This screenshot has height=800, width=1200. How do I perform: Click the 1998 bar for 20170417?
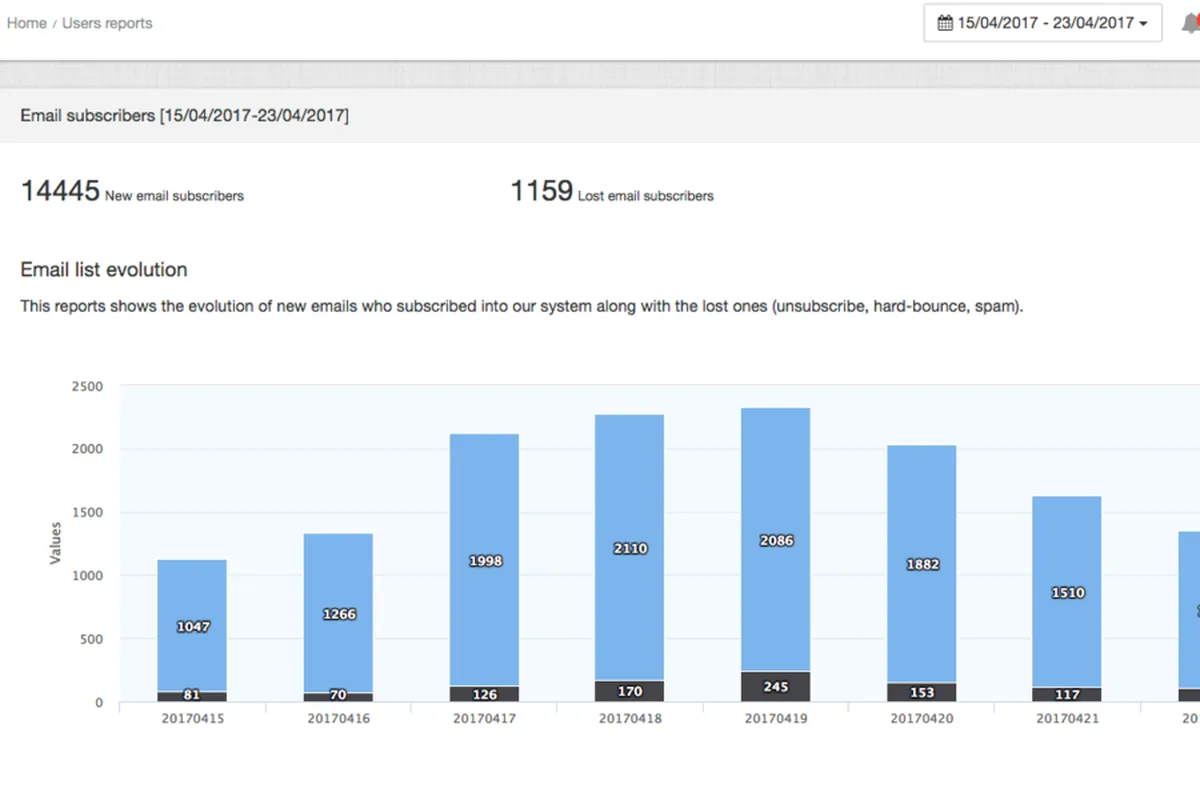pyautogui.click(x=484, y=560)
